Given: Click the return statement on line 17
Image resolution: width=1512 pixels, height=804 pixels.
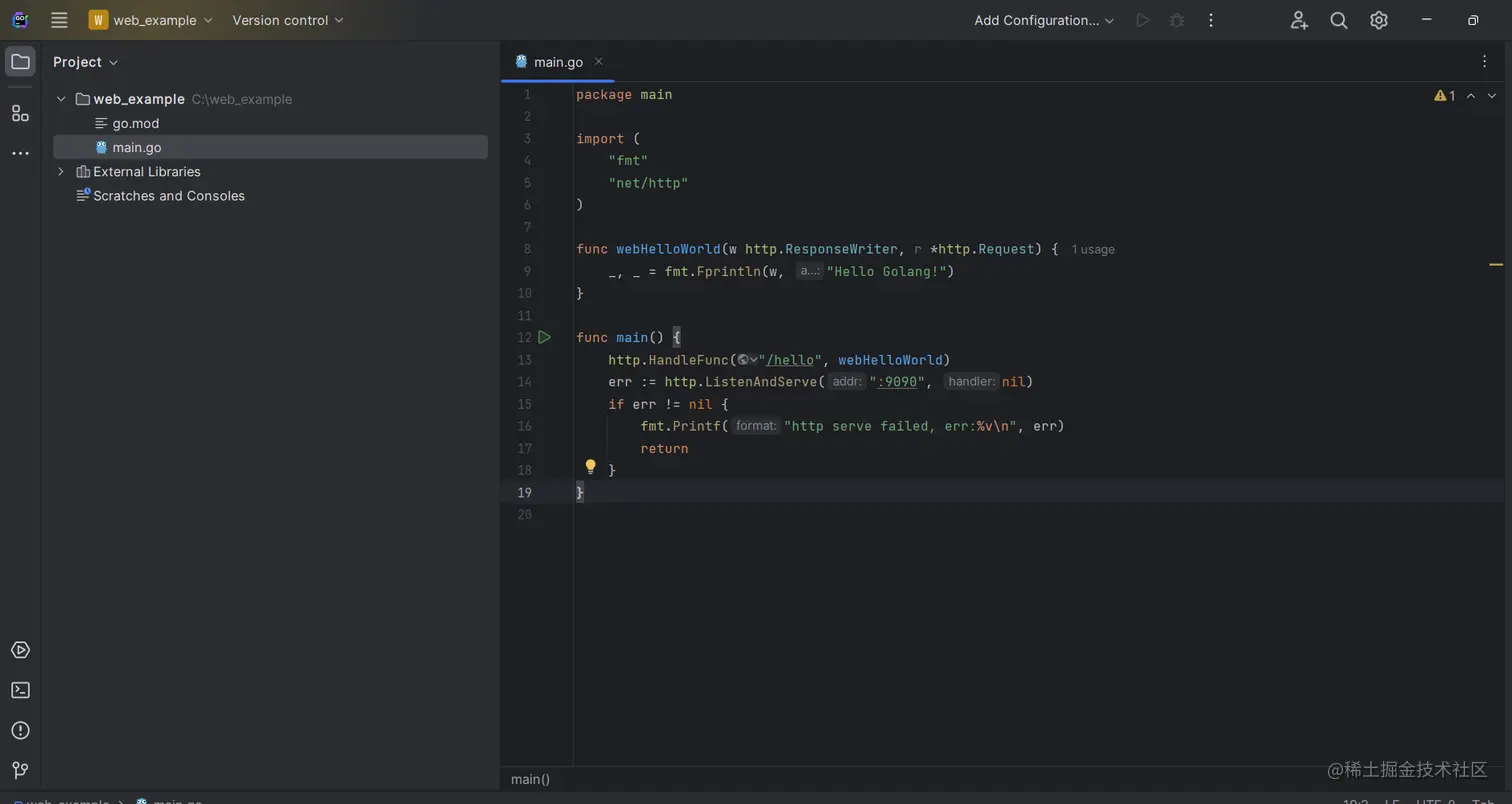Looking at the screenshot, I should (664, 449).
